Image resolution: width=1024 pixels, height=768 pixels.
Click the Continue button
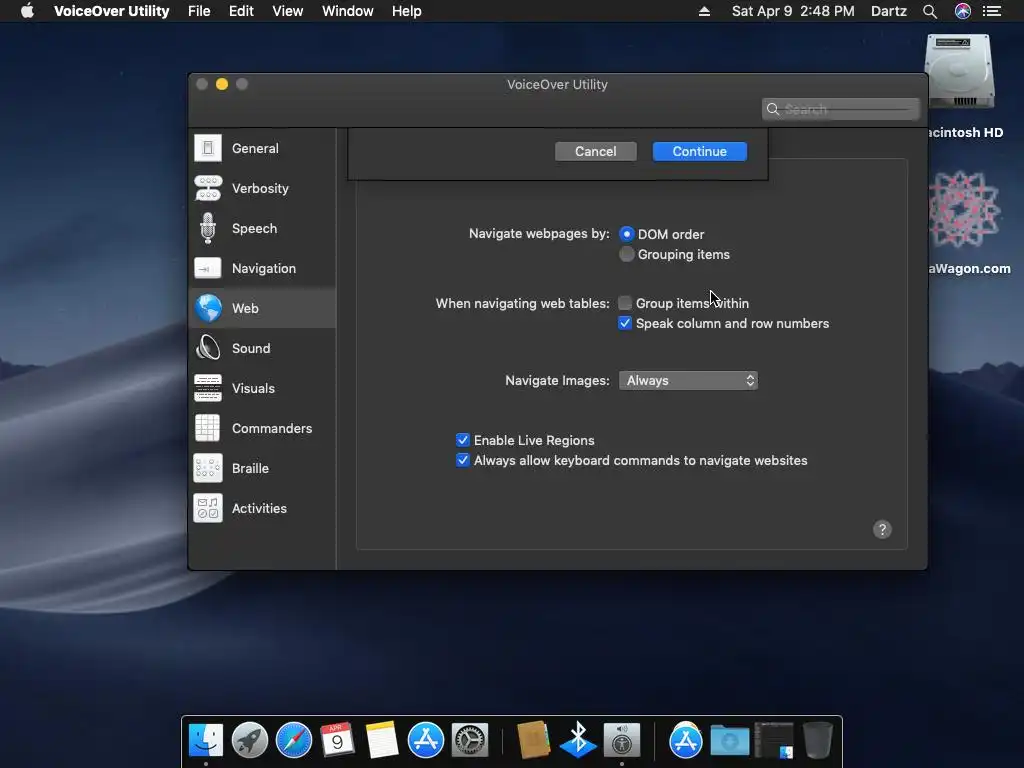point(699,152)
